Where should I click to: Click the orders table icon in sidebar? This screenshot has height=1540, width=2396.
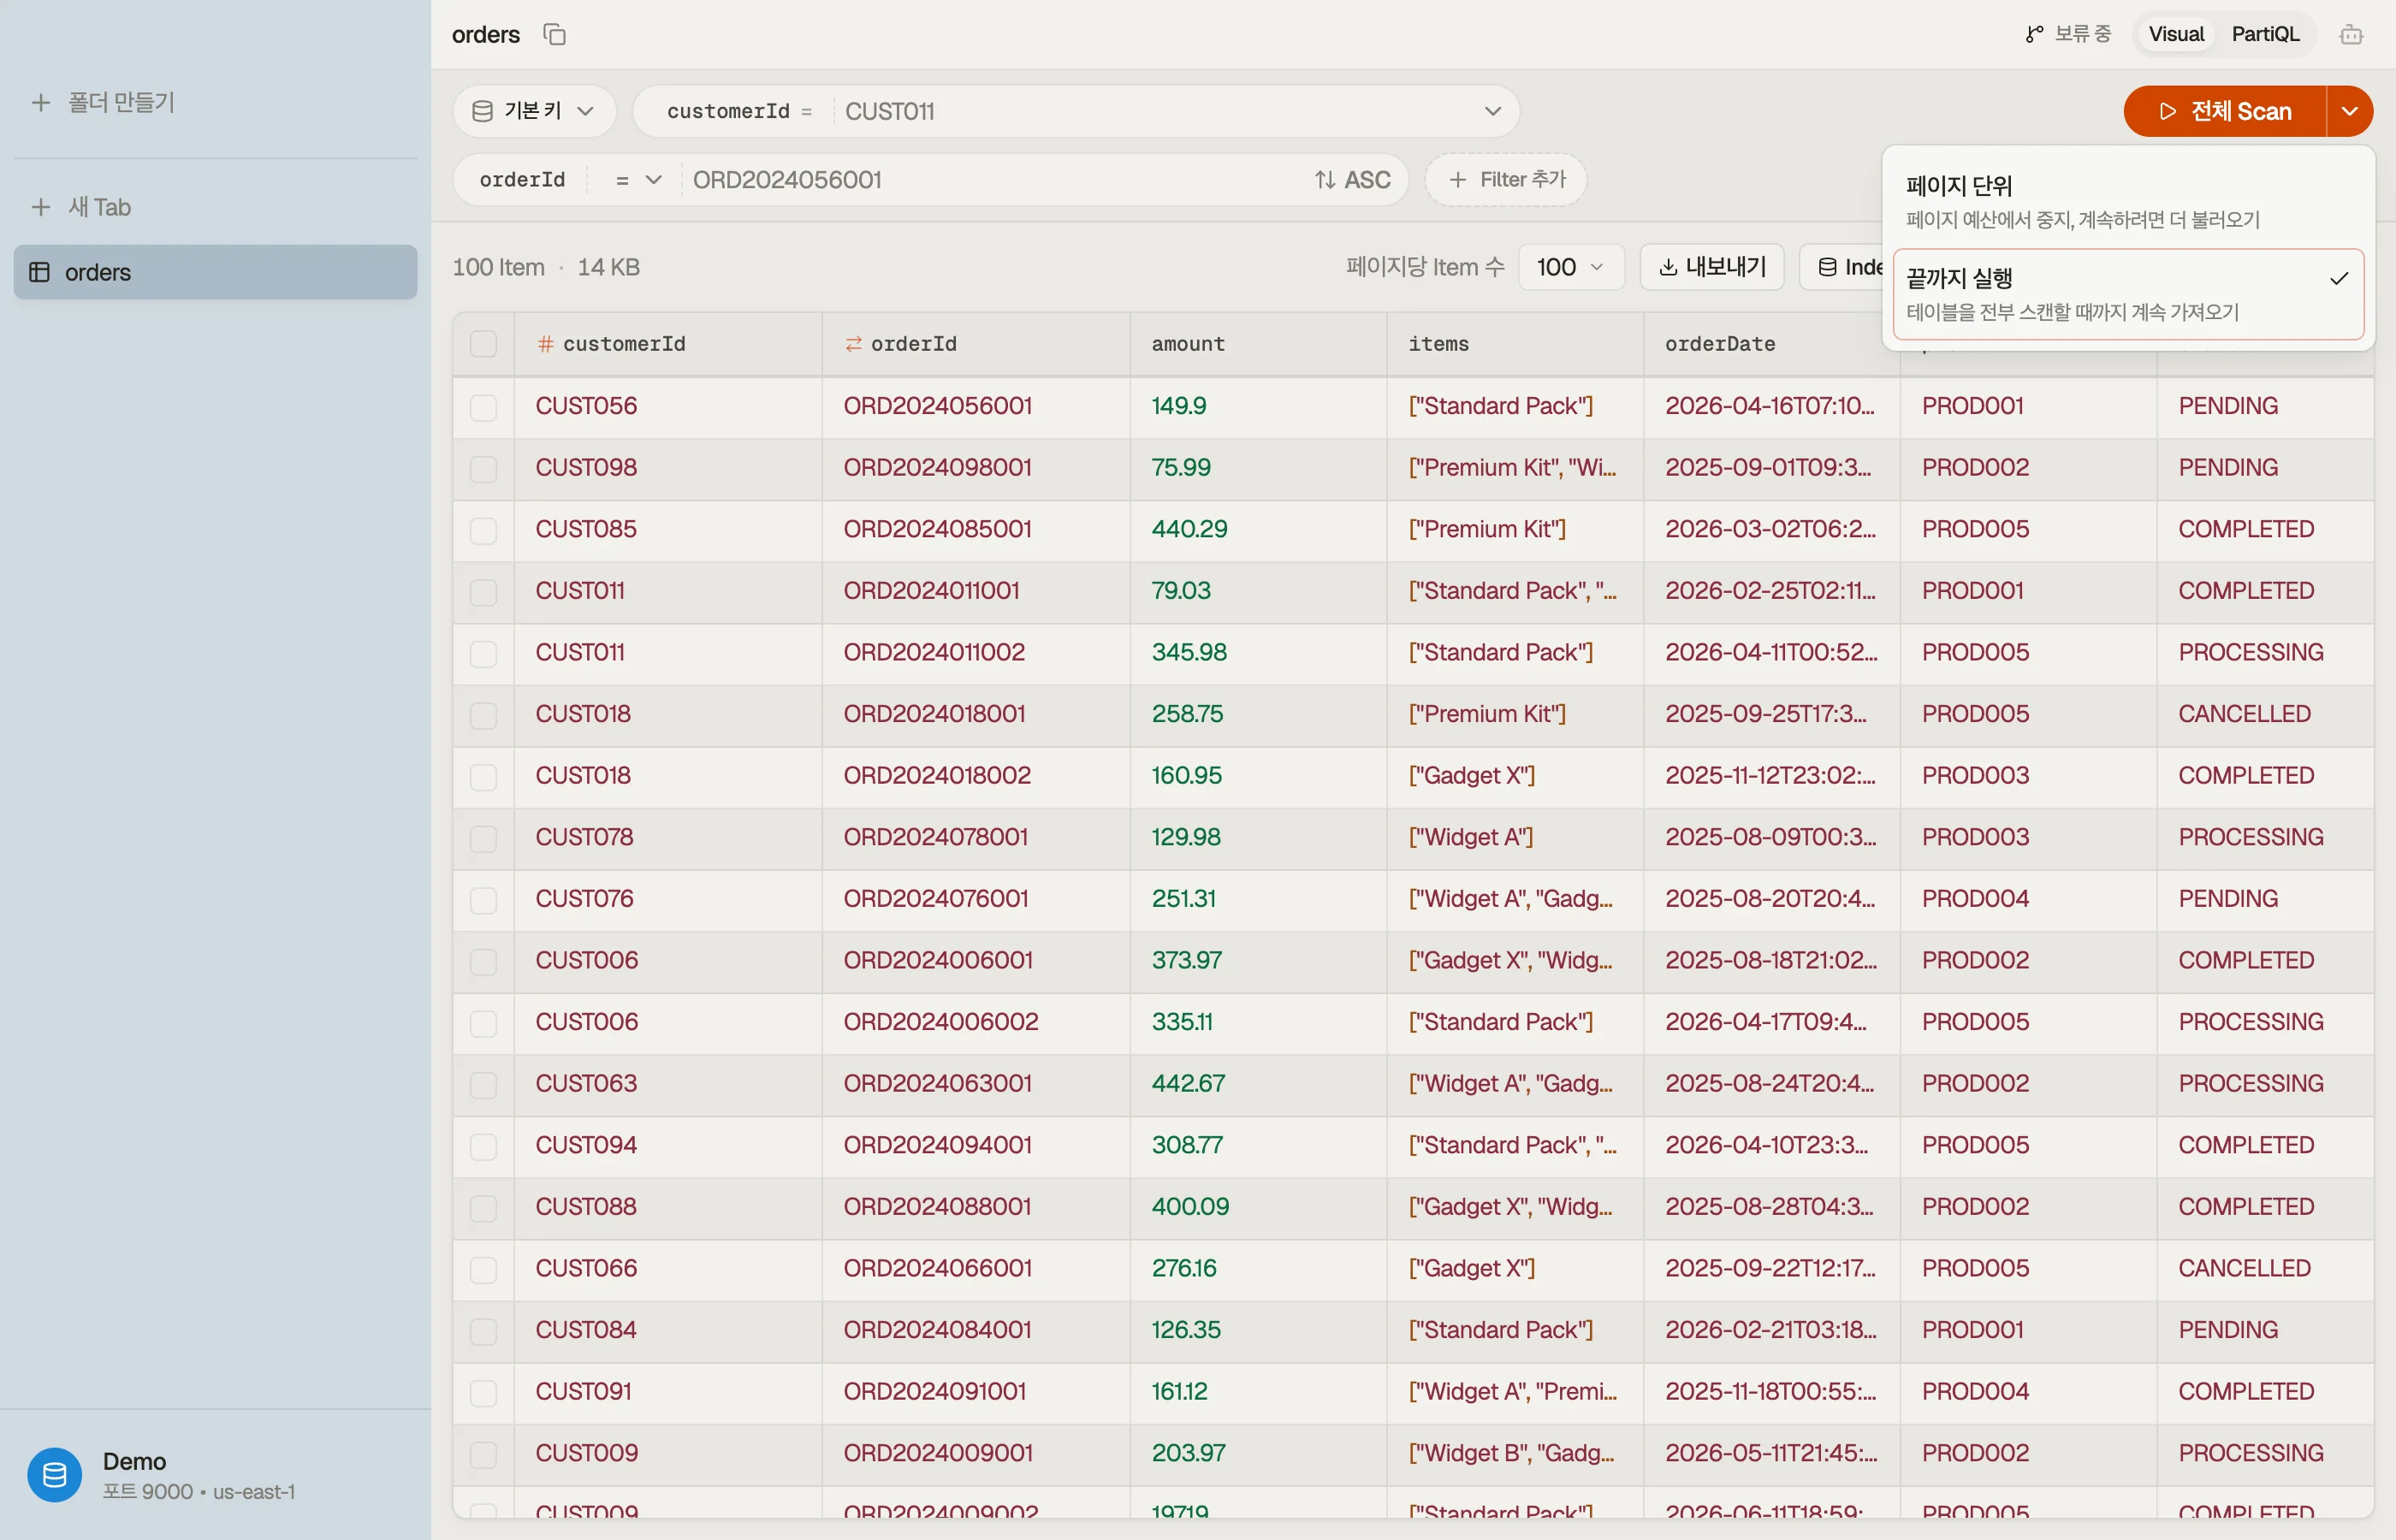pyautogui.click(x=40, y=272)
